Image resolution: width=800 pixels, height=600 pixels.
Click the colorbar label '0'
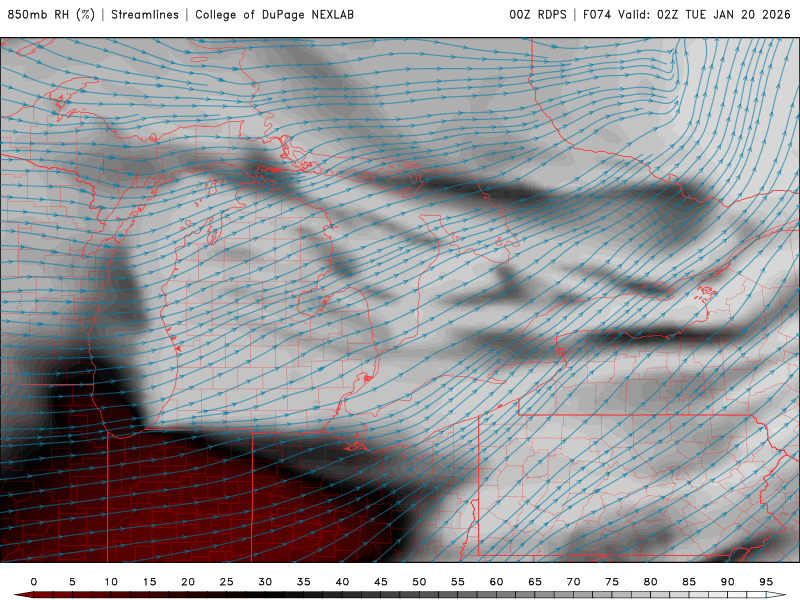(34, 582)
